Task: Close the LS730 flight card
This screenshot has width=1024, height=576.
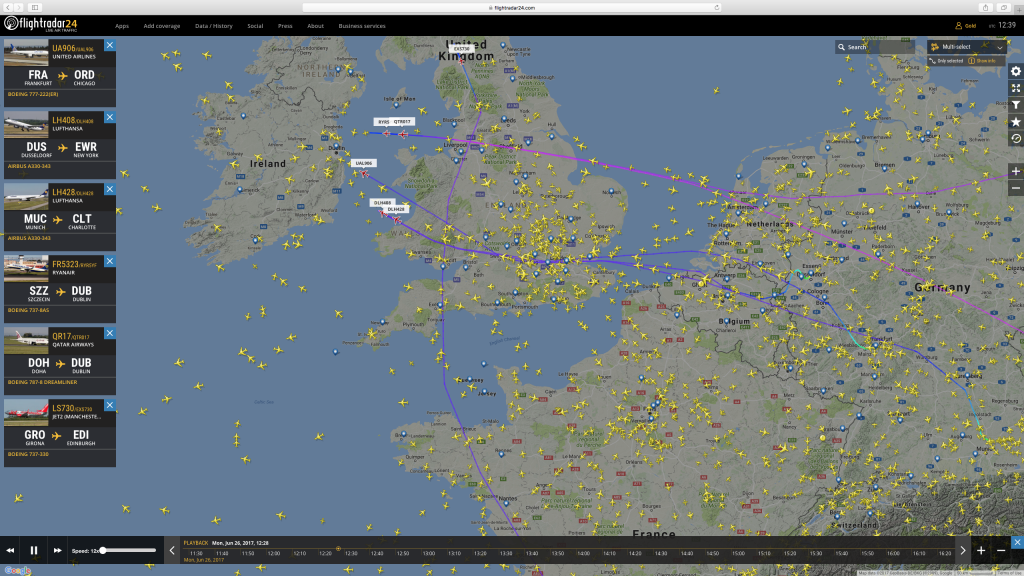Action: tap(110, 405)
